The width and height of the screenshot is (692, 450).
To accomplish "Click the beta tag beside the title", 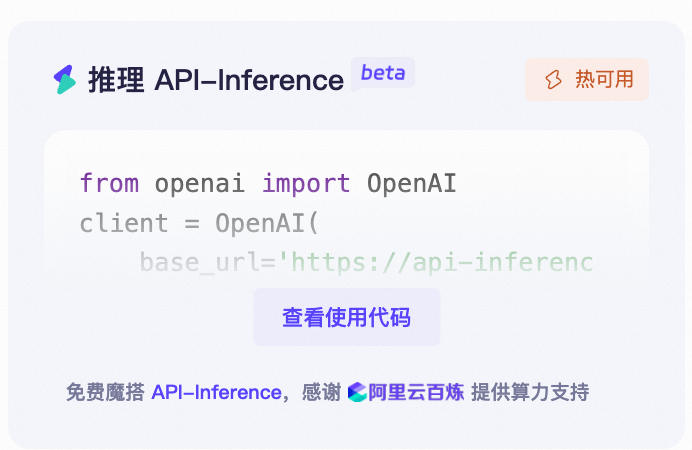I will [383, 73].
